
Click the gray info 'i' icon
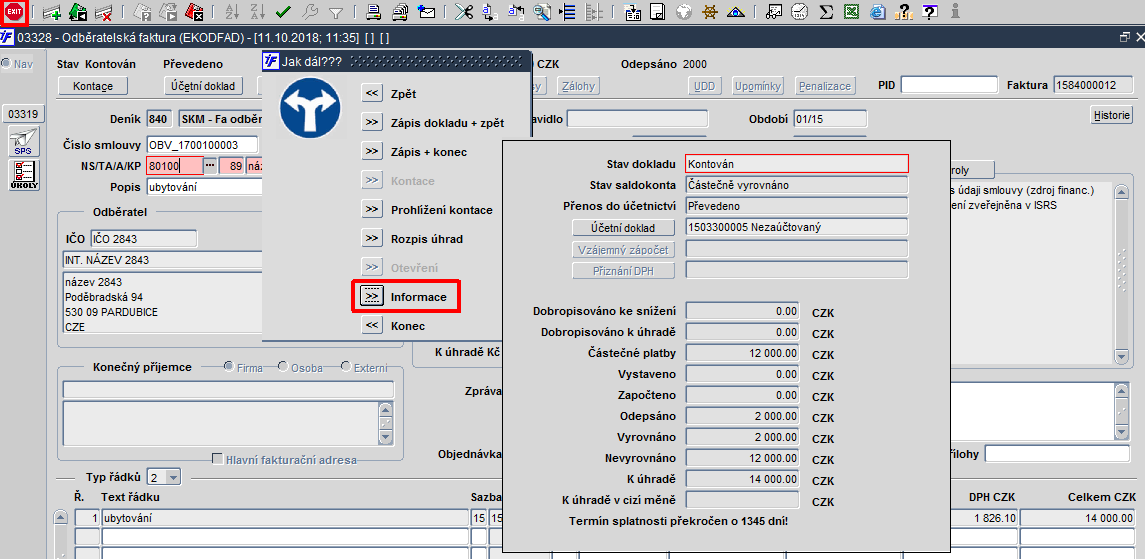point(955,12)
